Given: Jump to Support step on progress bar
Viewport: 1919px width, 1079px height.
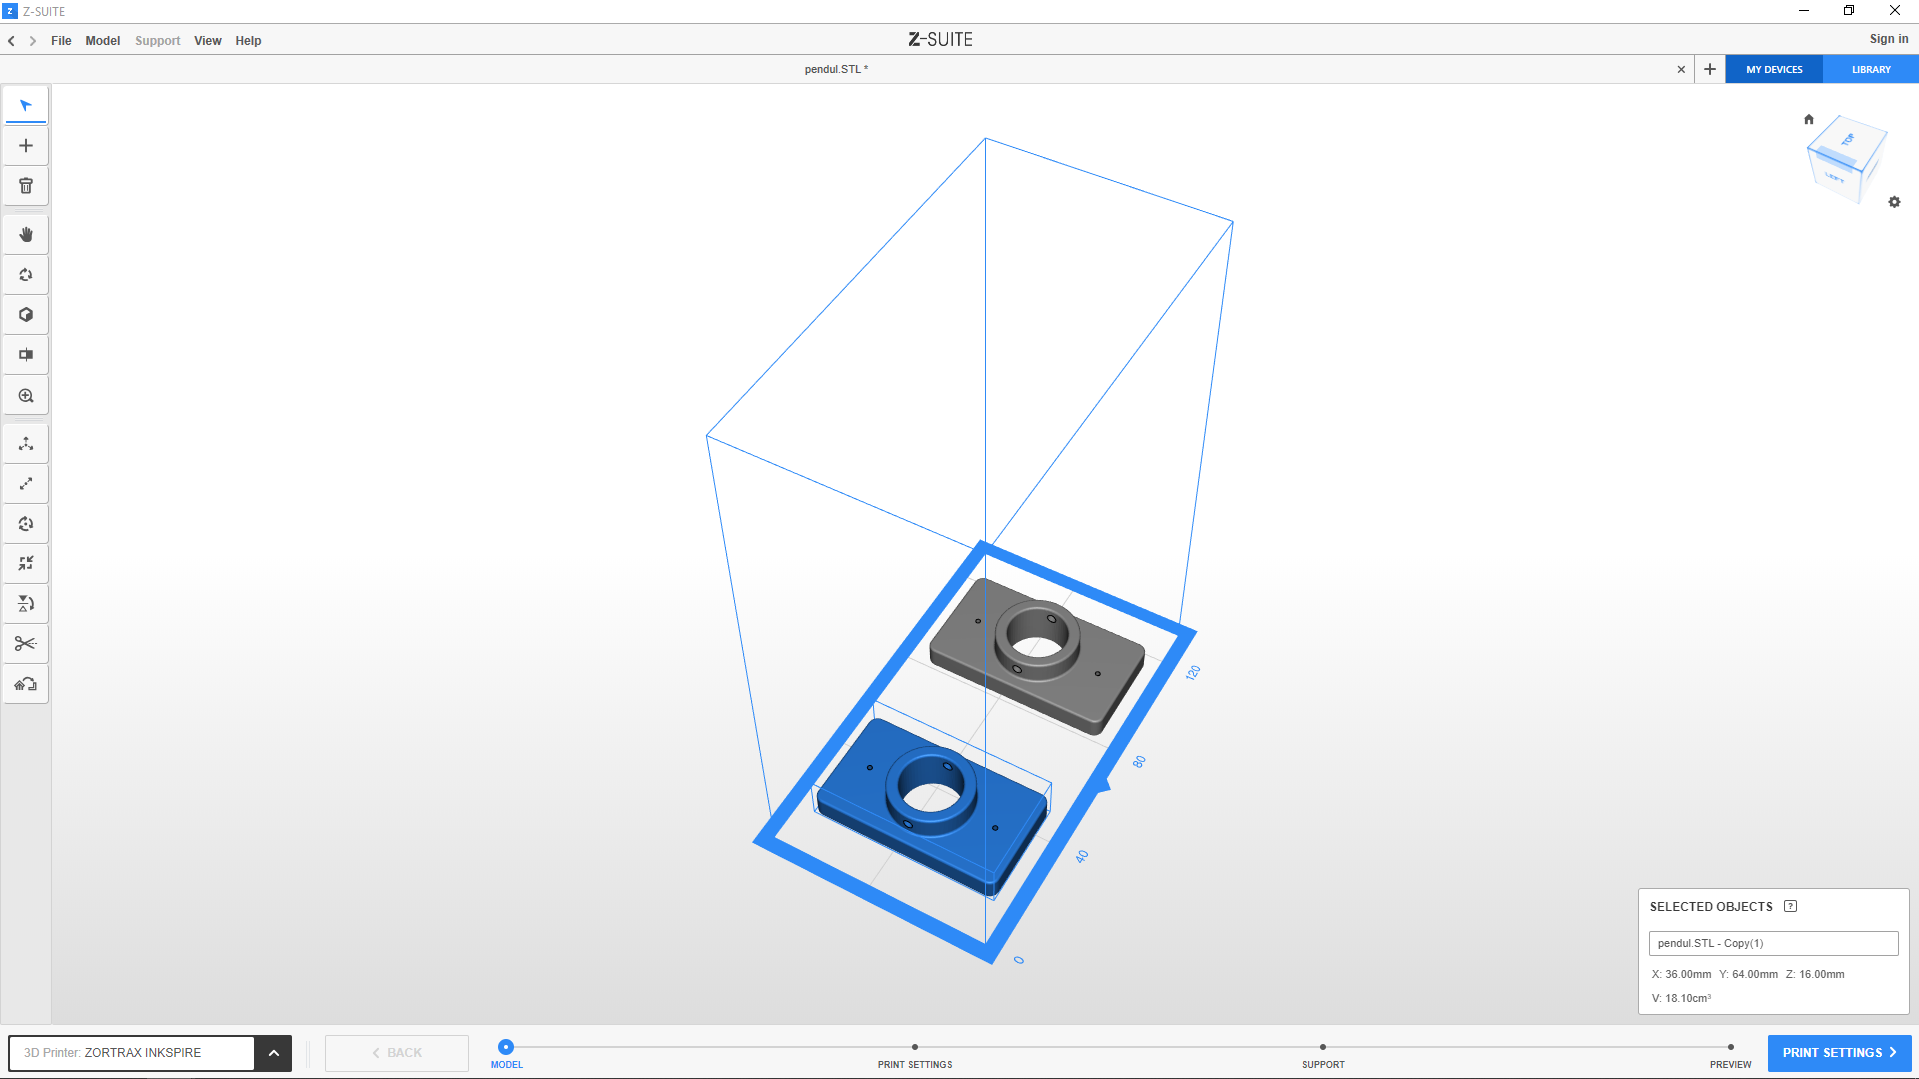Looking at the screenshot, I should click(x=1322, y=1048).
